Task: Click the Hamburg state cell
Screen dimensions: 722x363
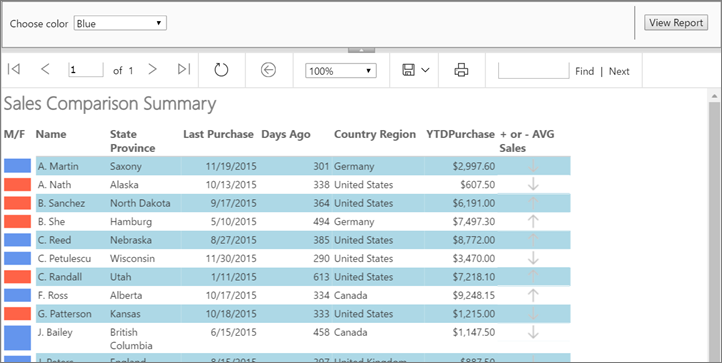Action: coord(131,222)
